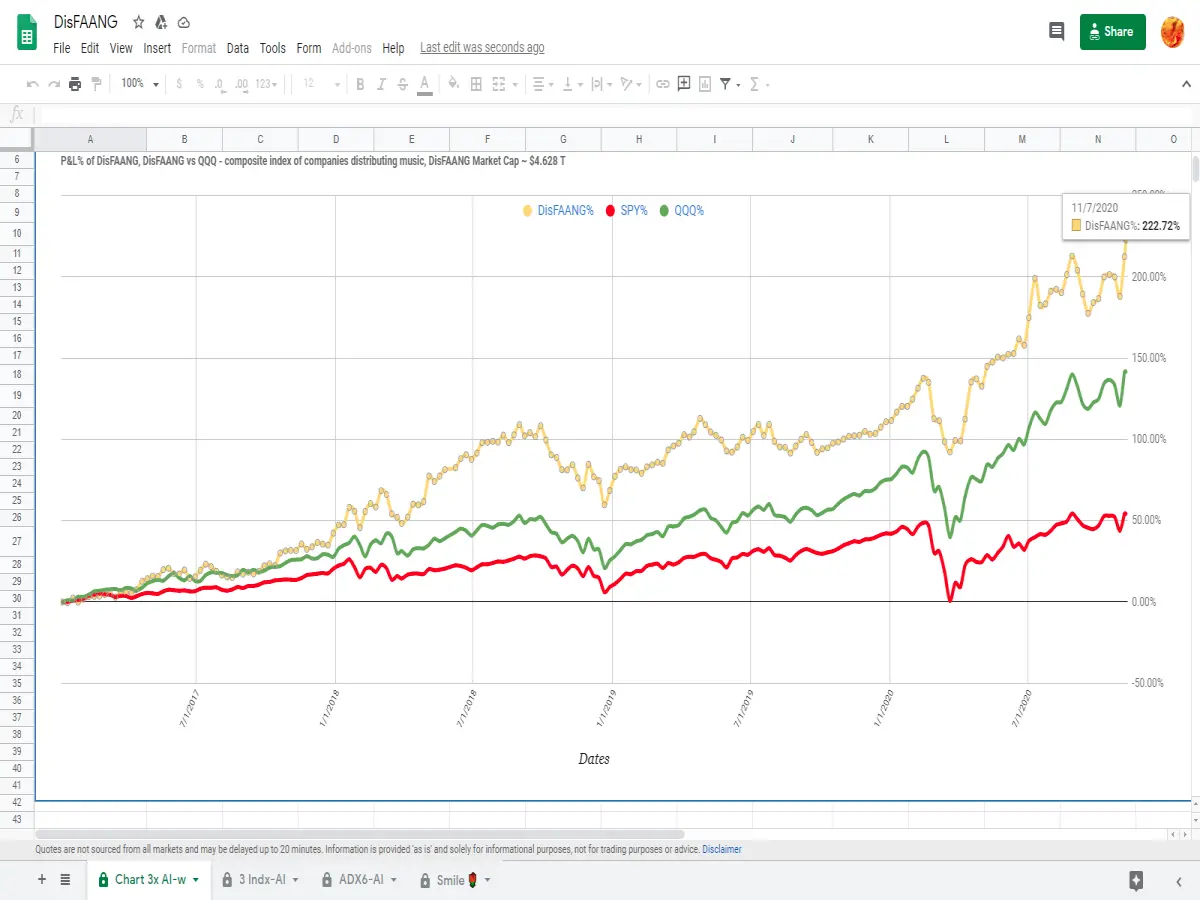Open the Vertical align dropdown
This screenshot has width=1200, height=900.
point(571,84)
